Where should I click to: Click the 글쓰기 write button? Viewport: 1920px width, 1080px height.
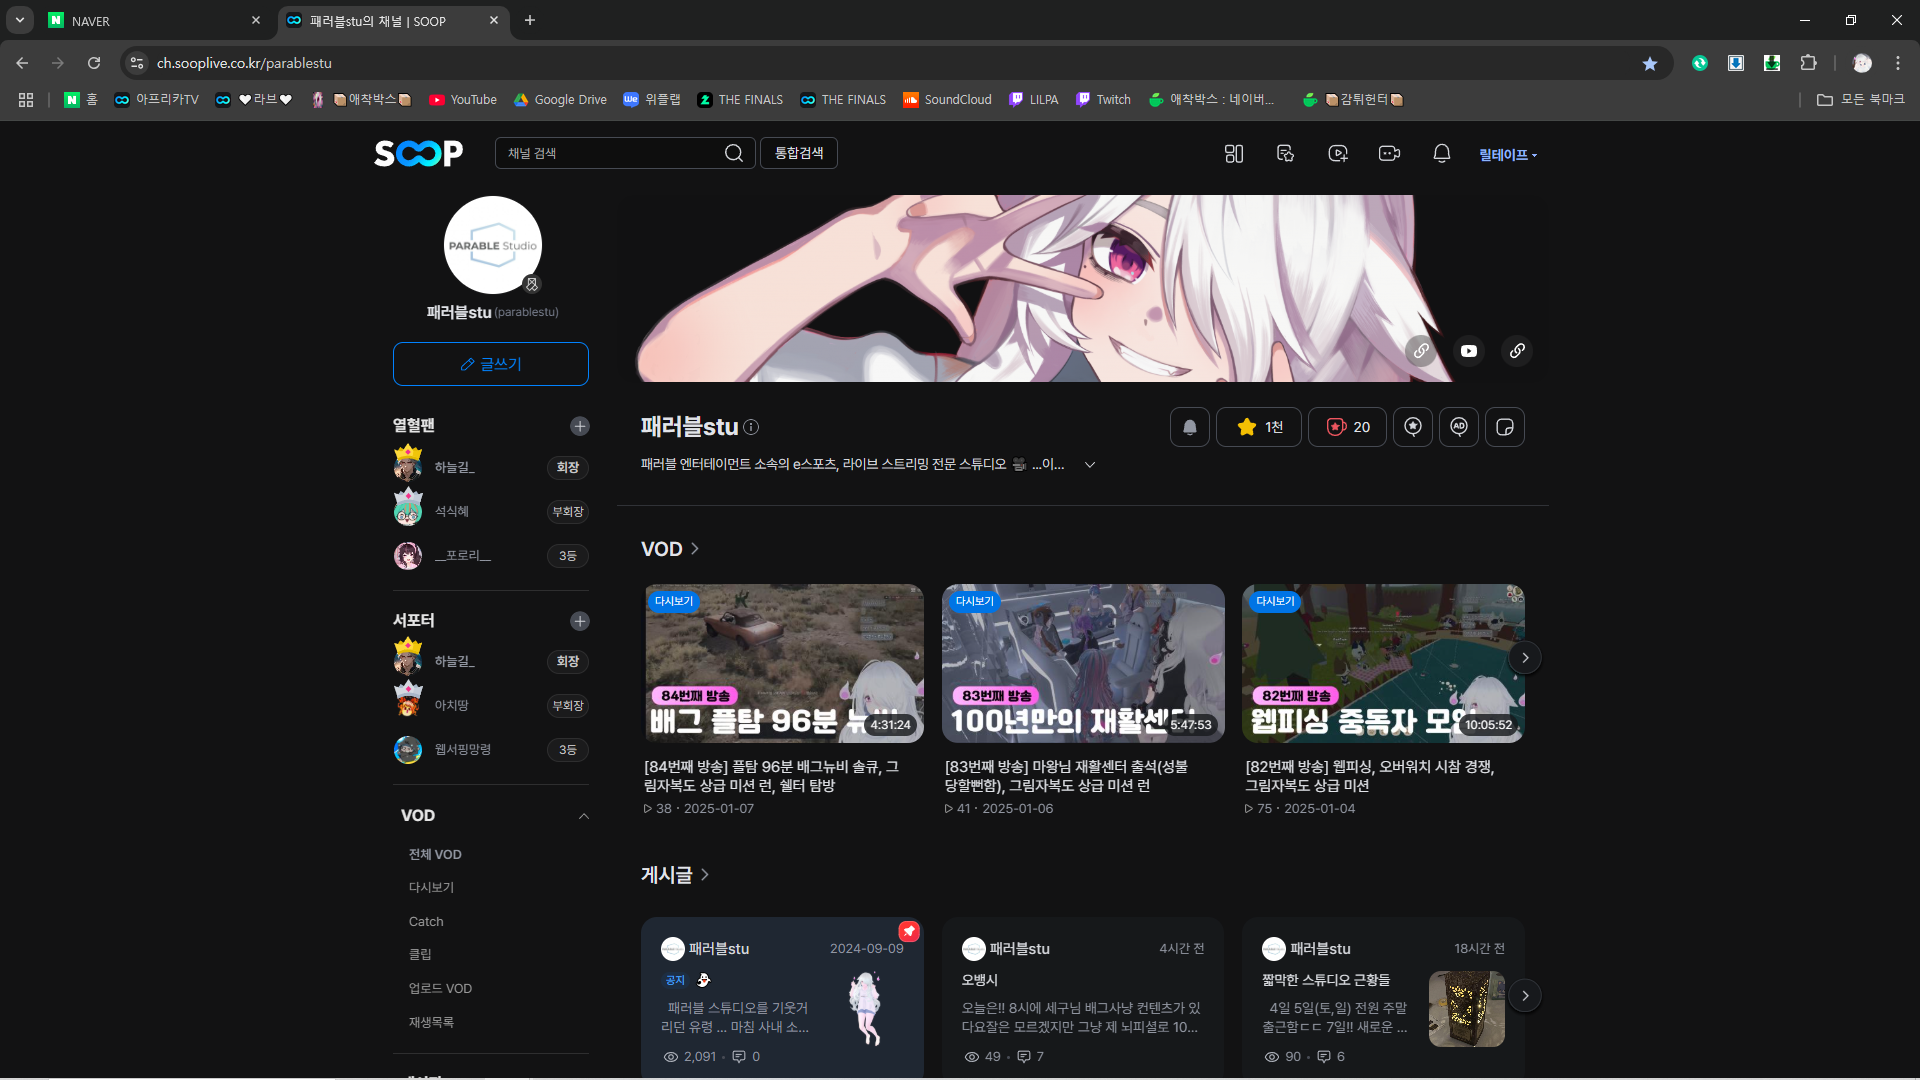tap(491, 364)
